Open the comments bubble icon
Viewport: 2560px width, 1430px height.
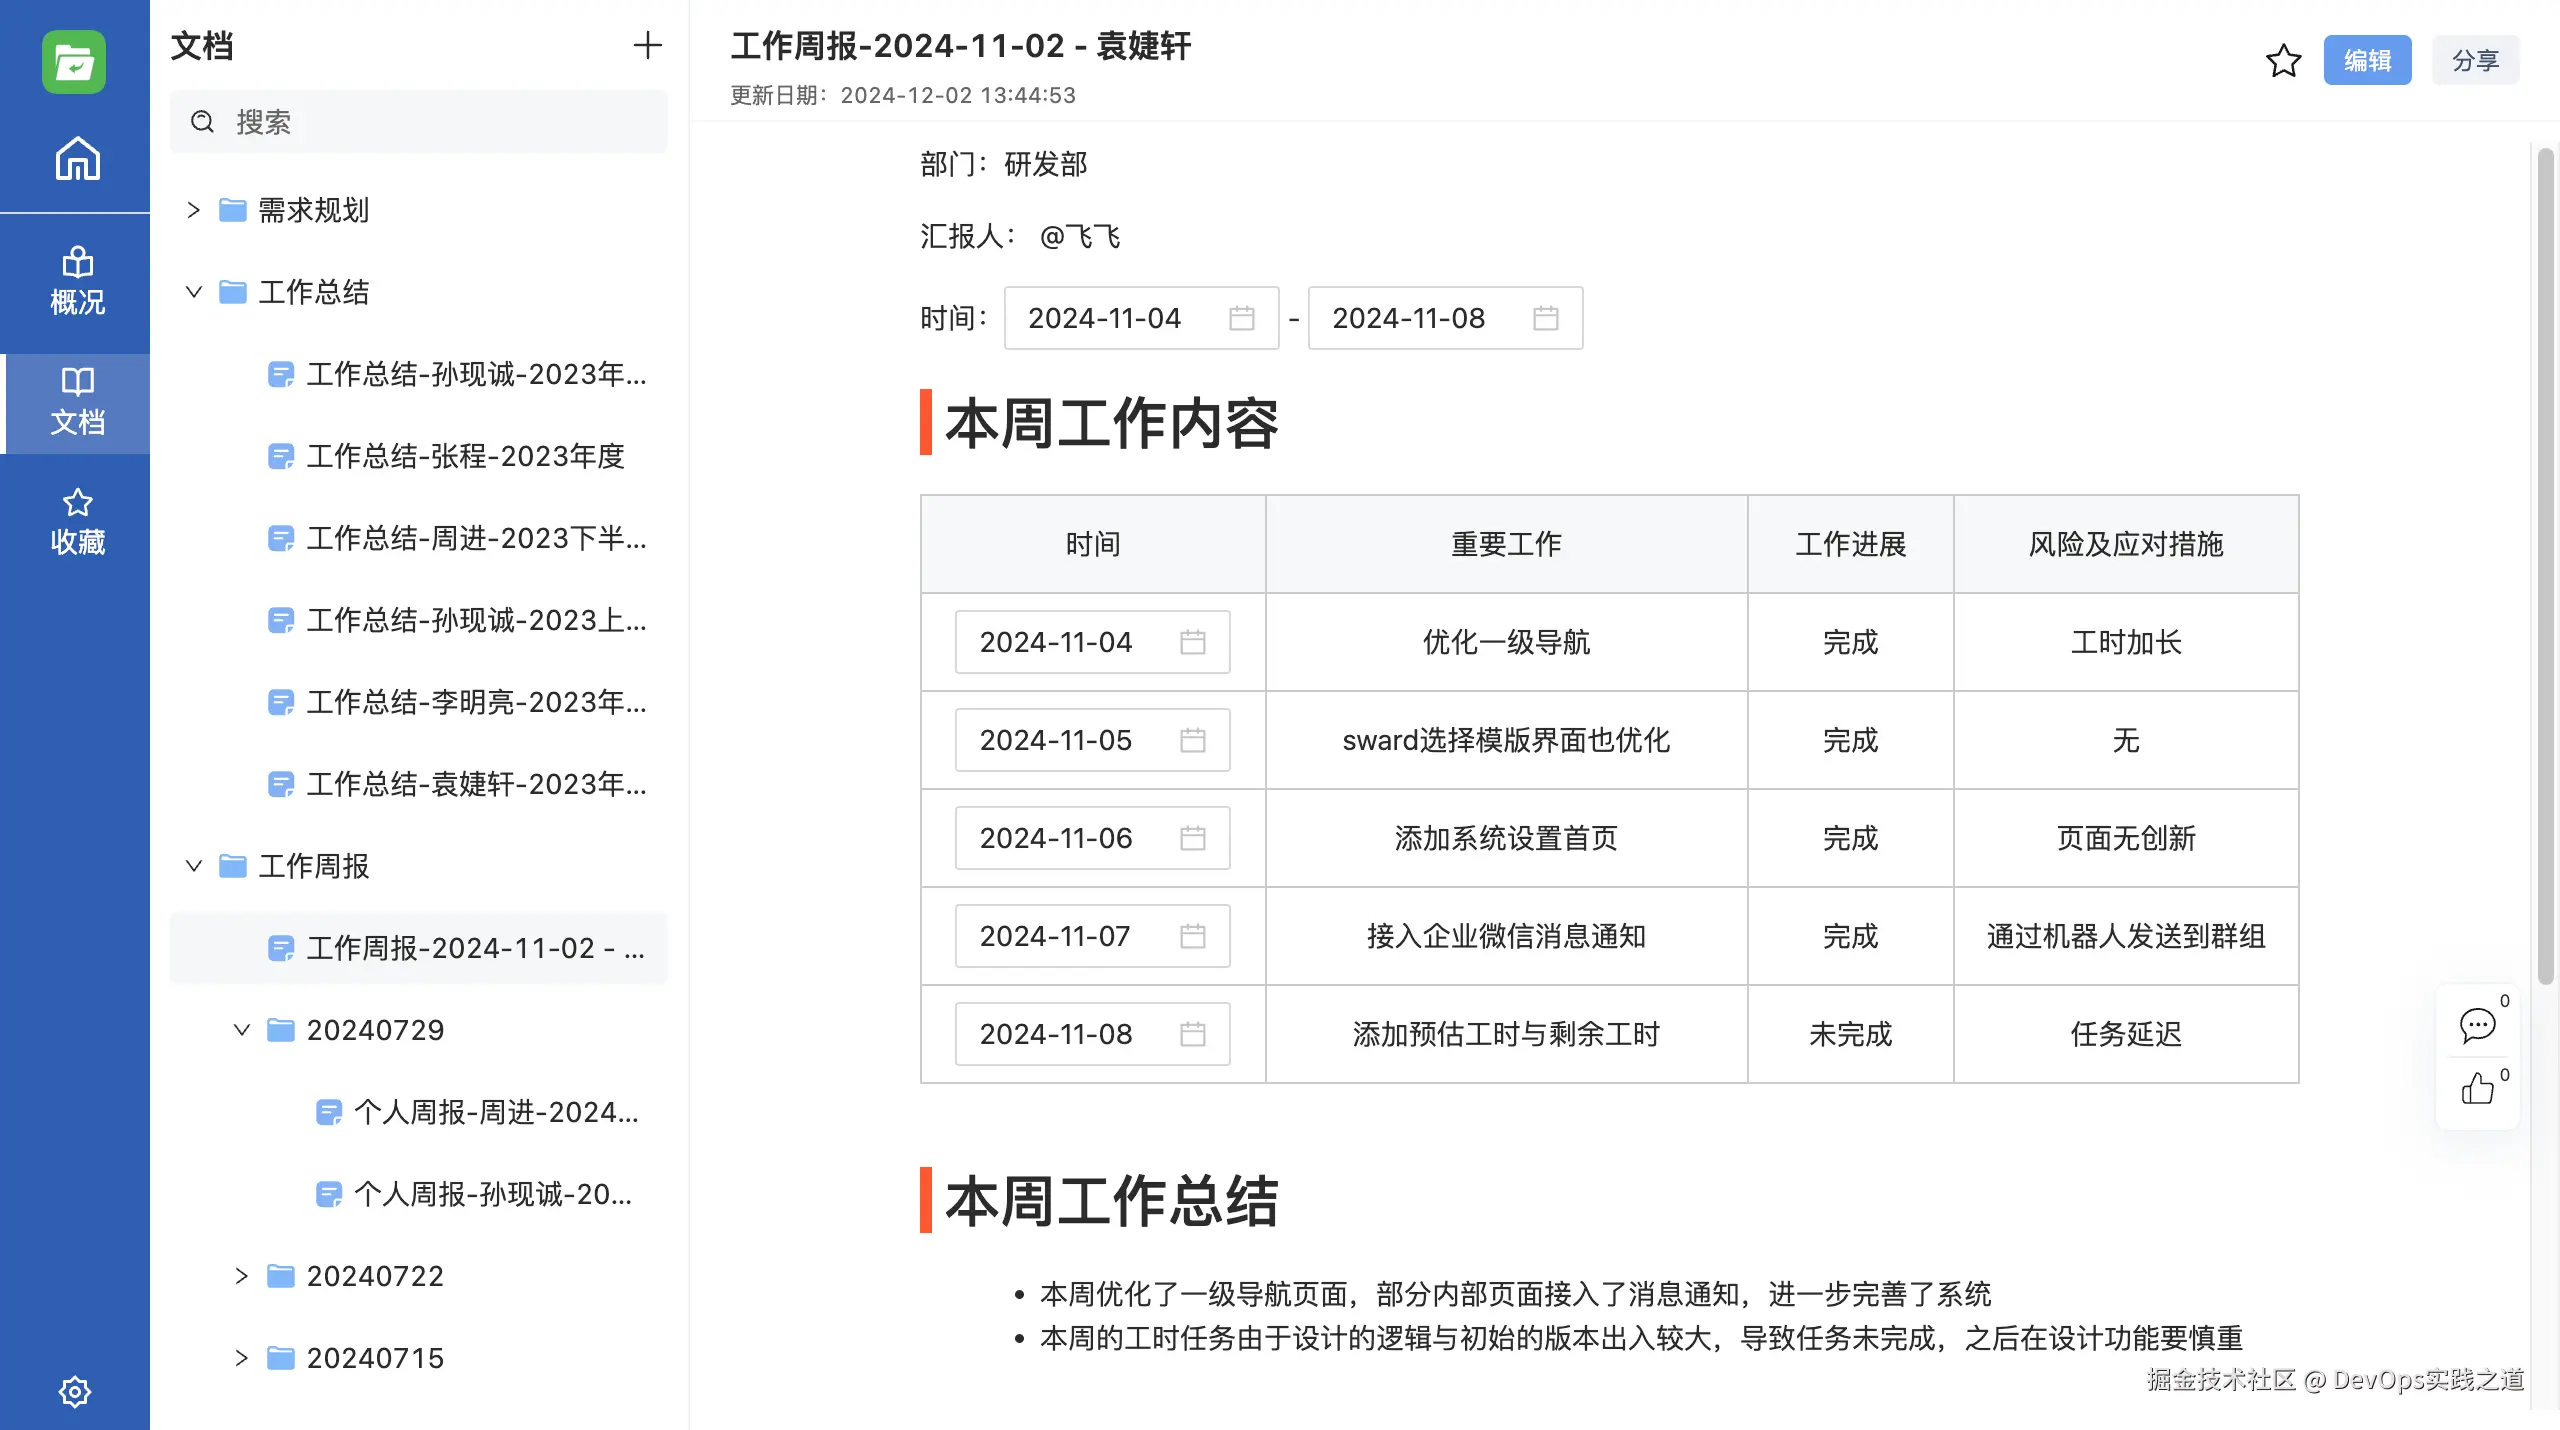coord(2477,1025)
